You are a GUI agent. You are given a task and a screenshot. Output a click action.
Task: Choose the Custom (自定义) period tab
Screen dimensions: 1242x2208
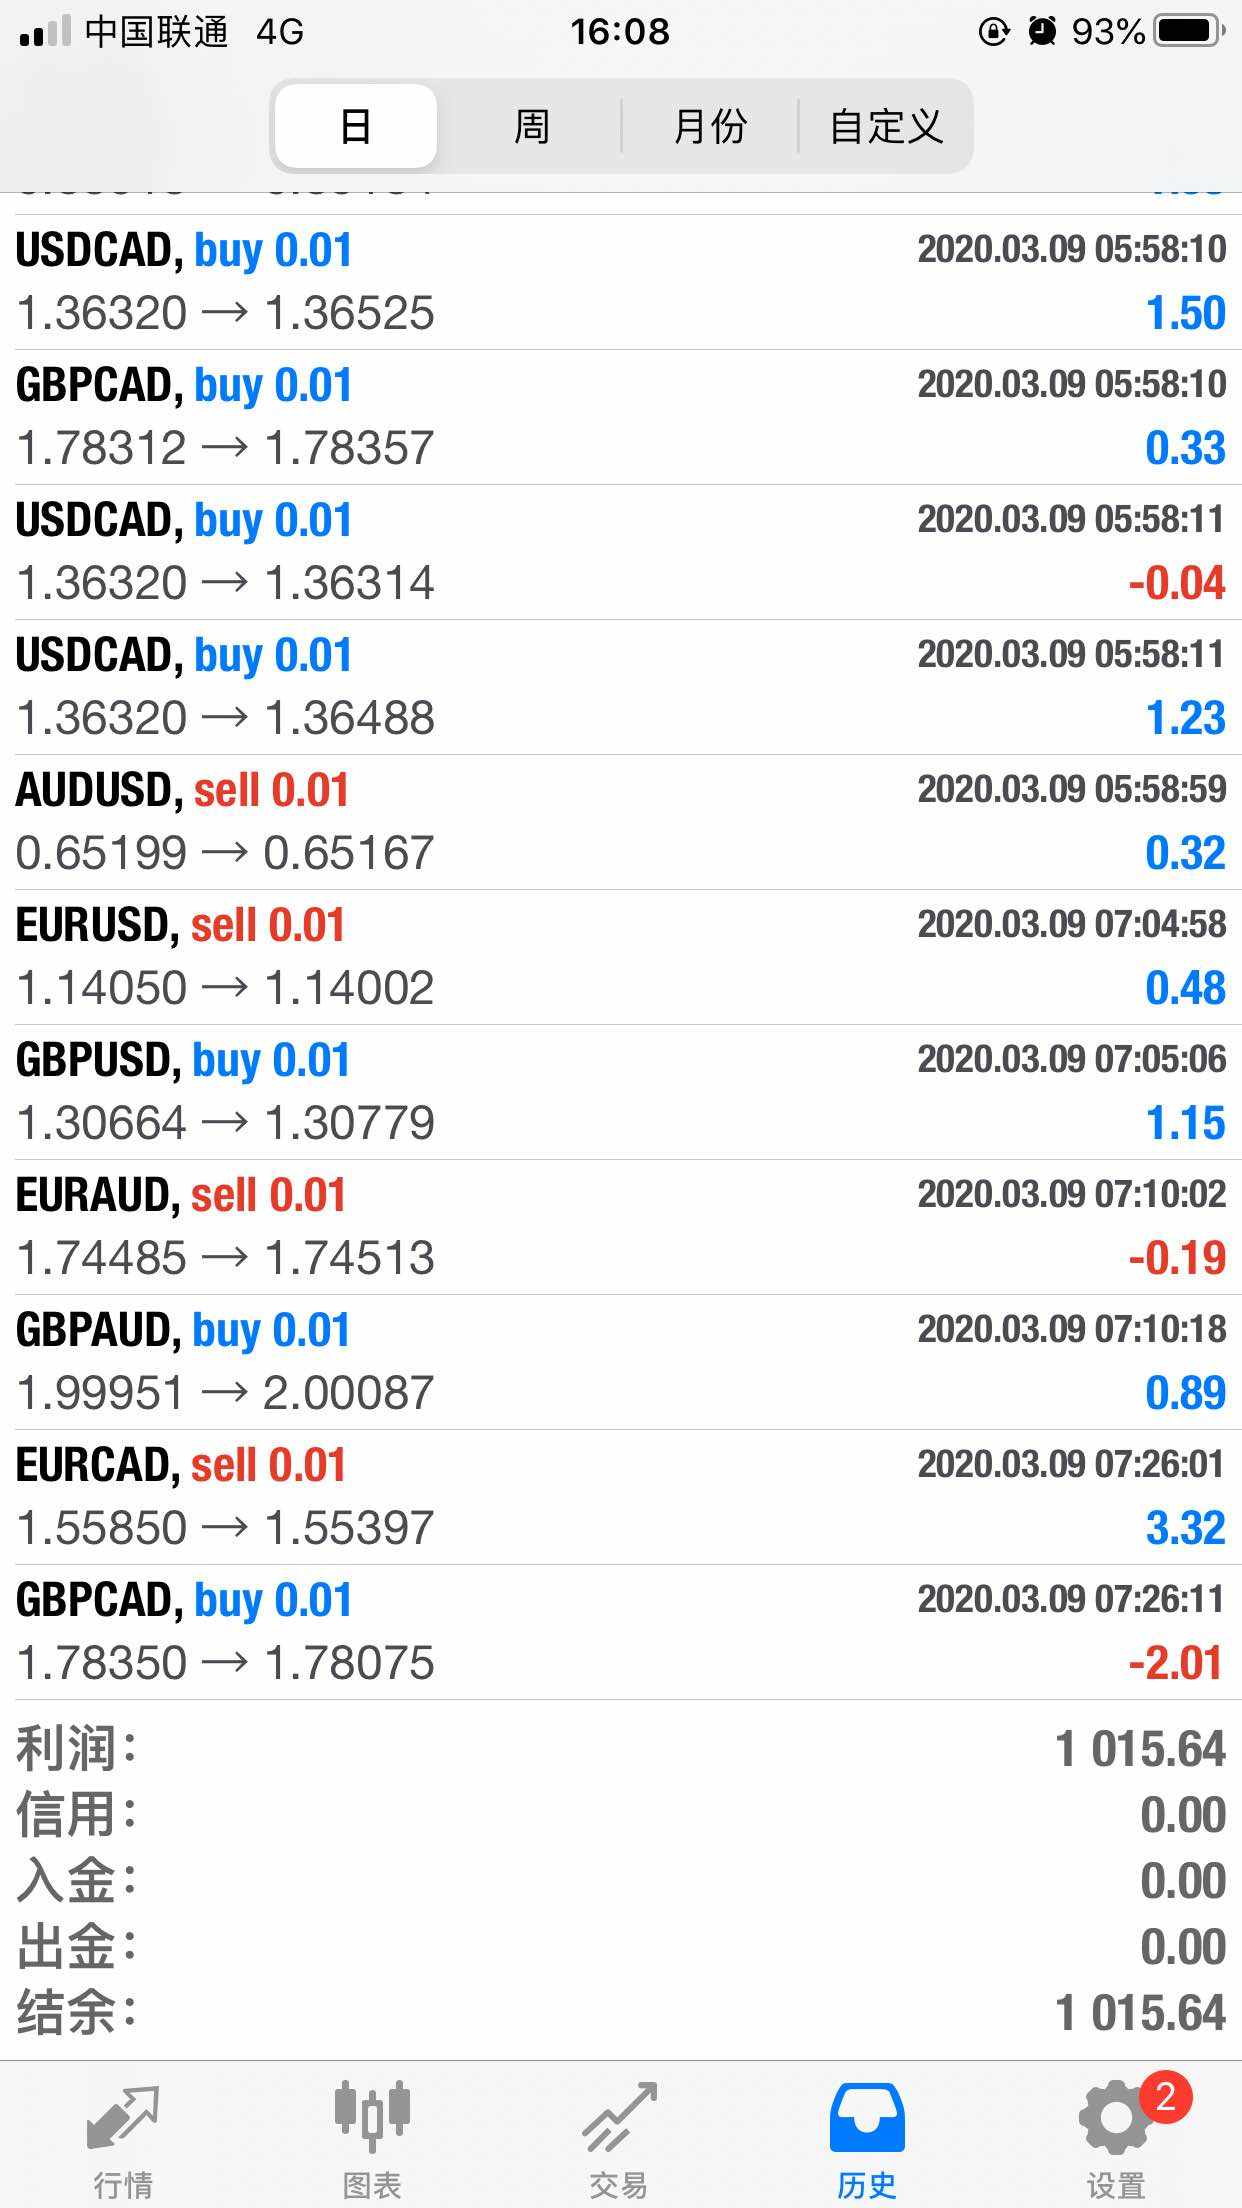pyautogui.click(x=886, y=127)
